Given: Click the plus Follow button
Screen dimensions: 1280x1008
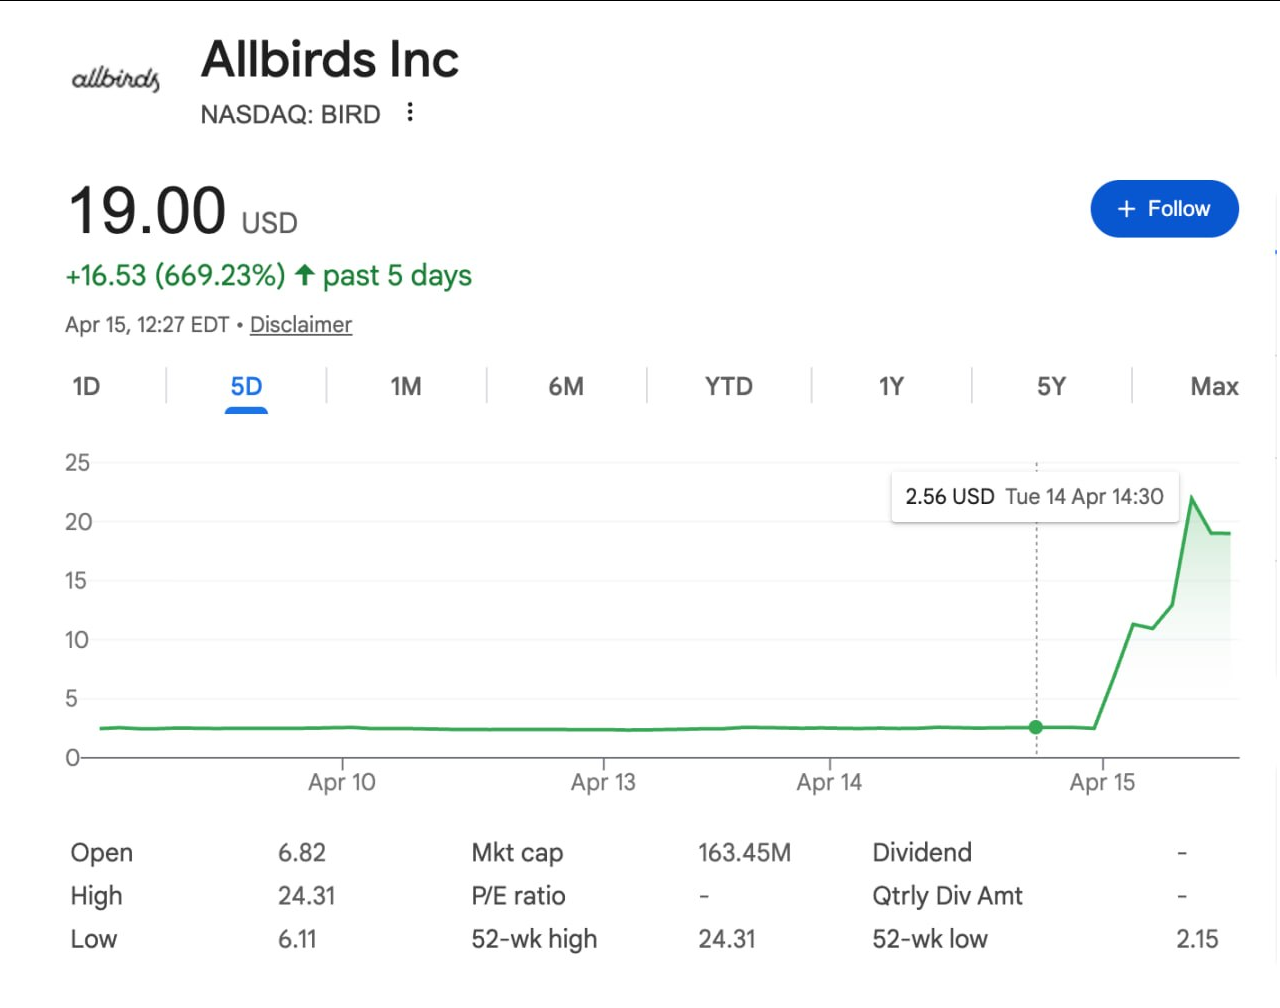Looking at the screenshot, I should coord(1164,209).
